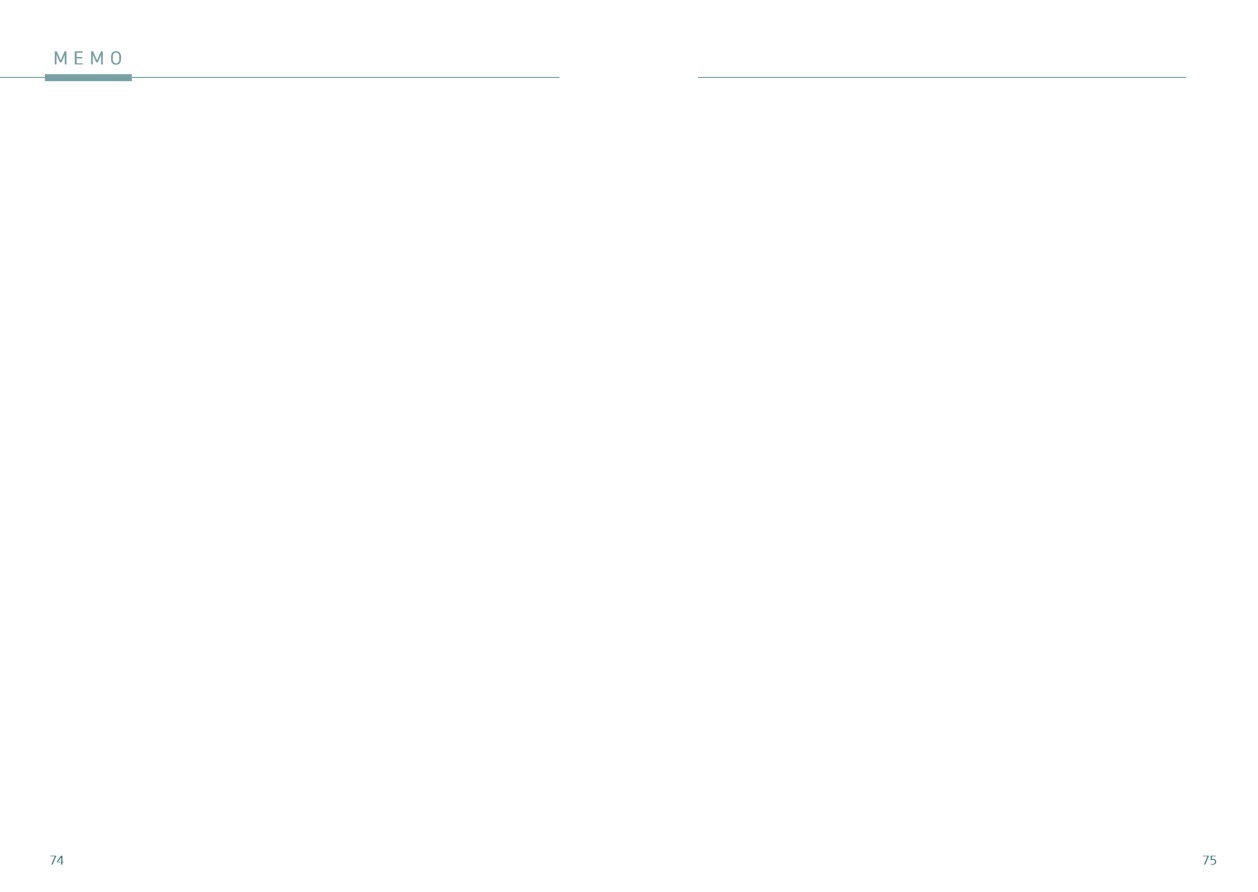Viewport: 1258px width, 892px height.
Task: Click the second letter M in MEMO
Action: pos(97,58)
